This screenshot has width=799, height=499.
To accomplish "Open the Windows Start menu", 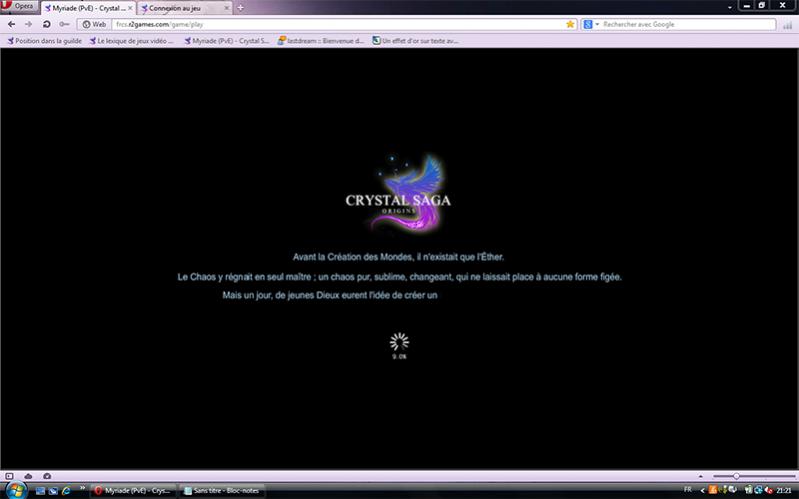I will (16, 490).
